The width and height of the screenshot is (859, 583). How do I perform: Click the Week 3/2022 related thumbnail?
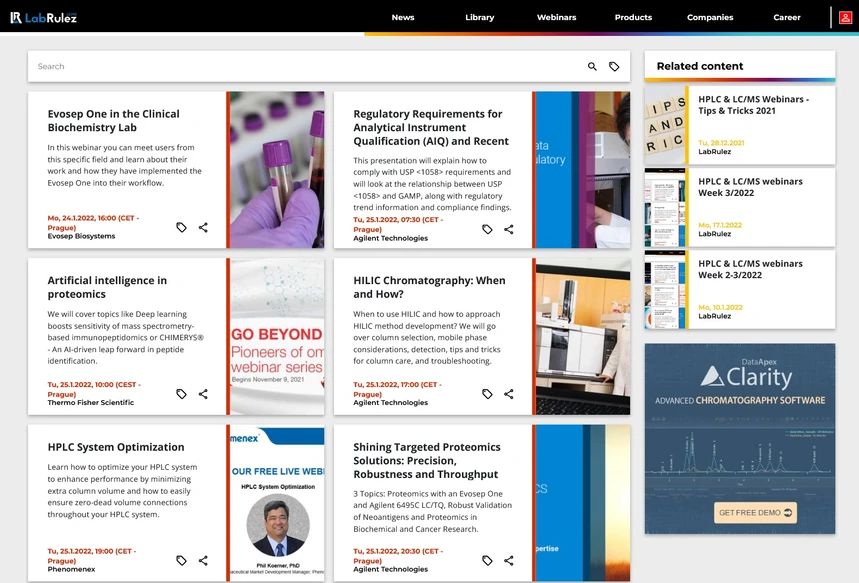[665, 207]
